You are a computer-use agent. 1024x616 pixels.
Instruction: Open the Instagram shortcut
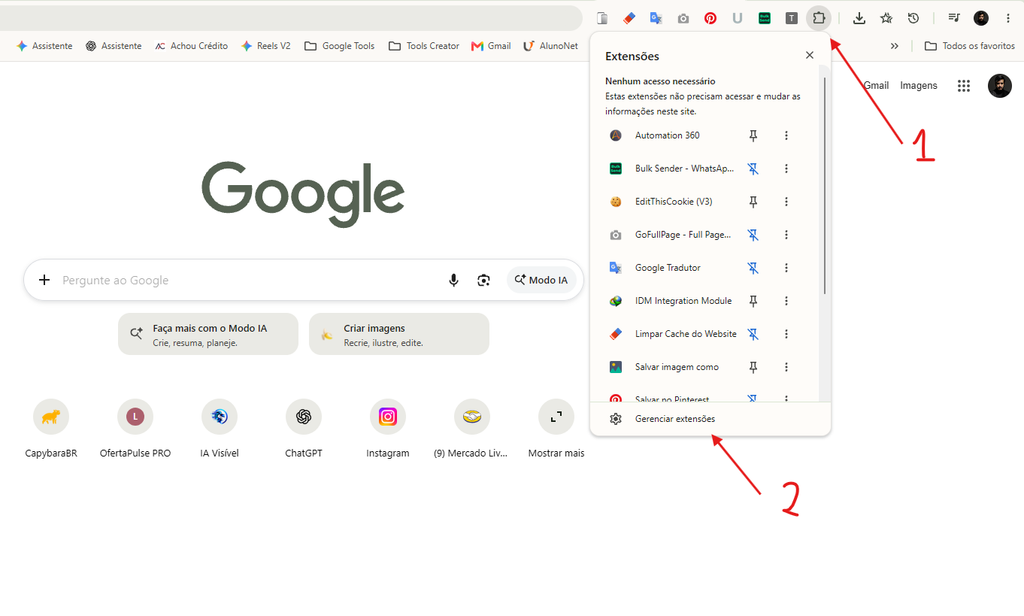(x=388, y=429)
